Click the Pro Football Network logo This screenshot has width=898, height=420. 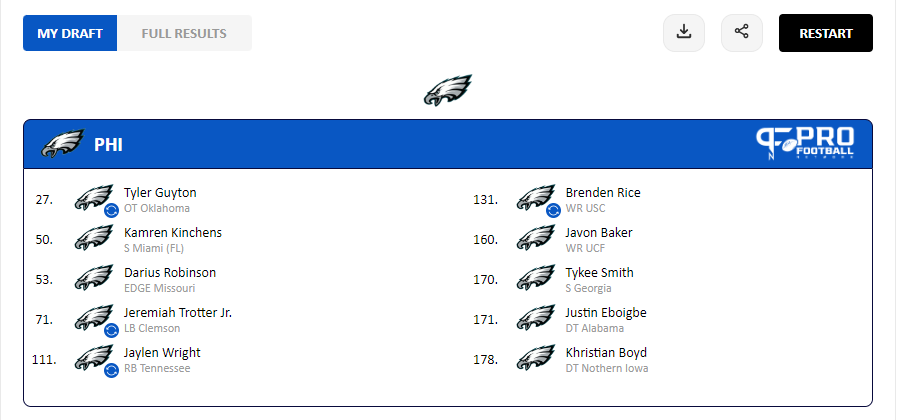click(x=806, y=145)
